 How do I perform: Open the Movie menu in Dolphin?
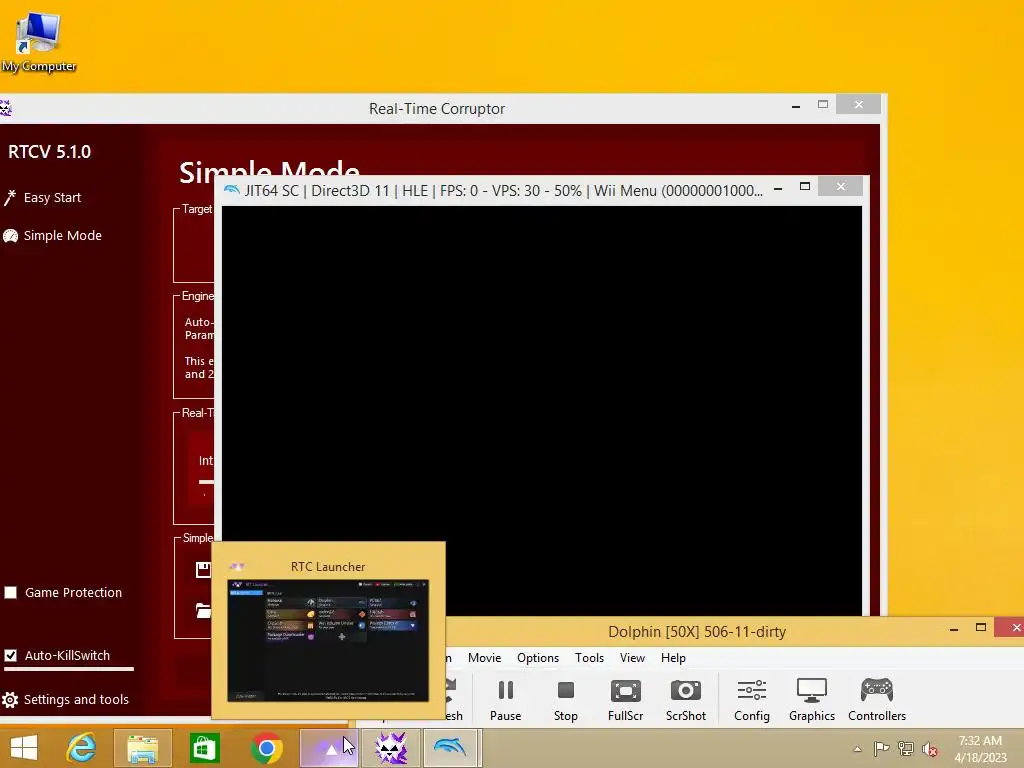(x=485, y=658)
